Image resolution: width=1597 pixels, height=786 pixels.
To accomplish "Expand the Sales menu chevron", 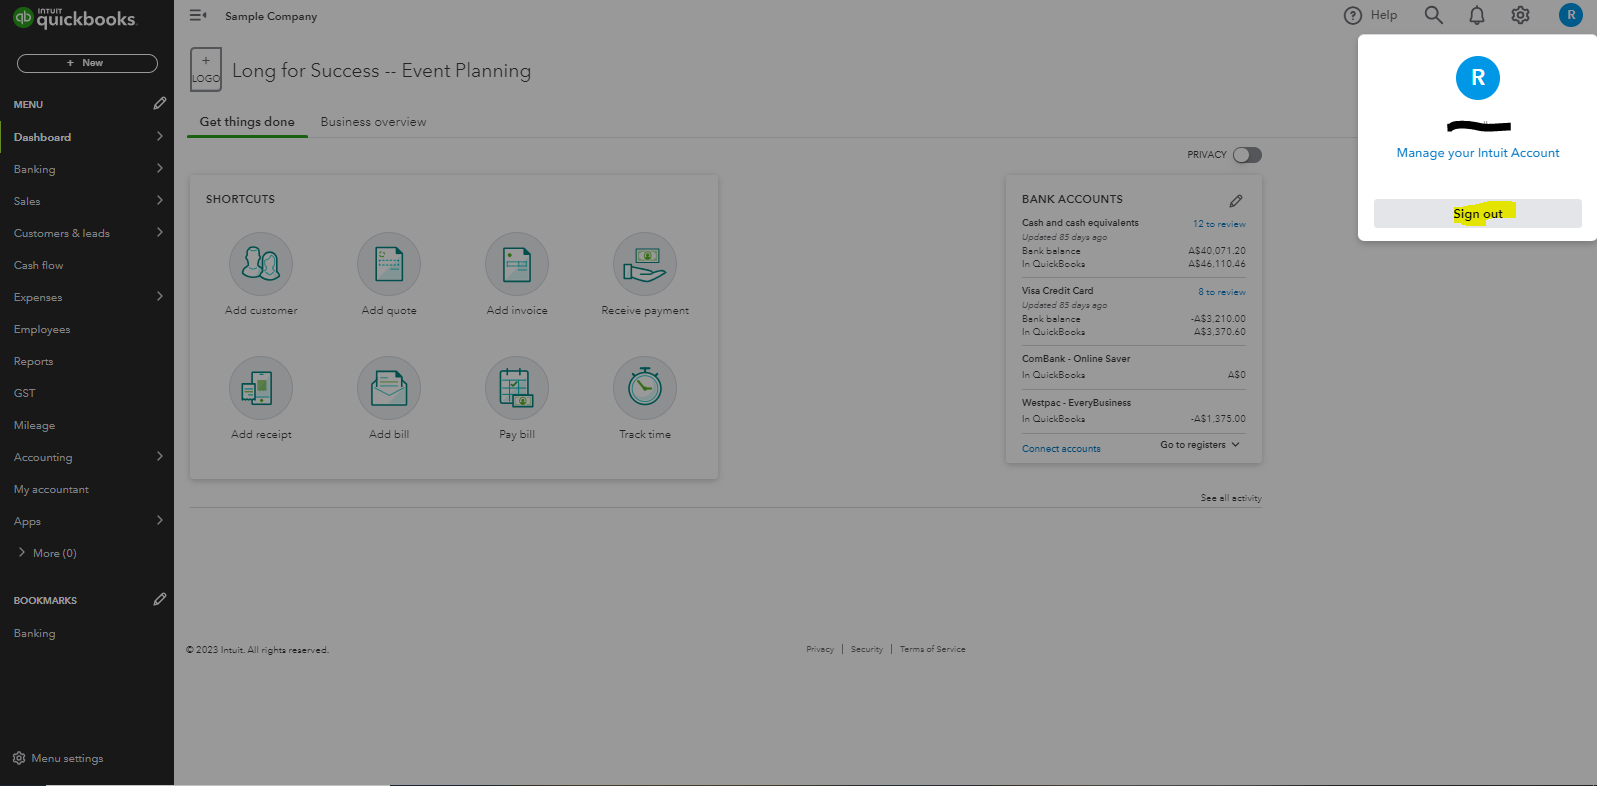I will click(160, 200).
